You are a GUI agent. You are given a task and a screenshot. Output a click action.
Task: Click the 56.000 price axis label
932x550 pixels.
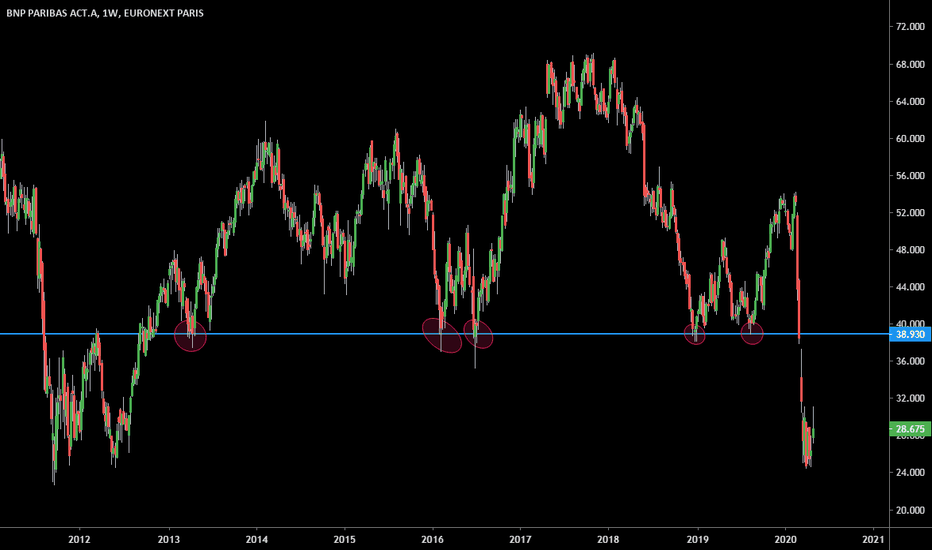point(910,175)
